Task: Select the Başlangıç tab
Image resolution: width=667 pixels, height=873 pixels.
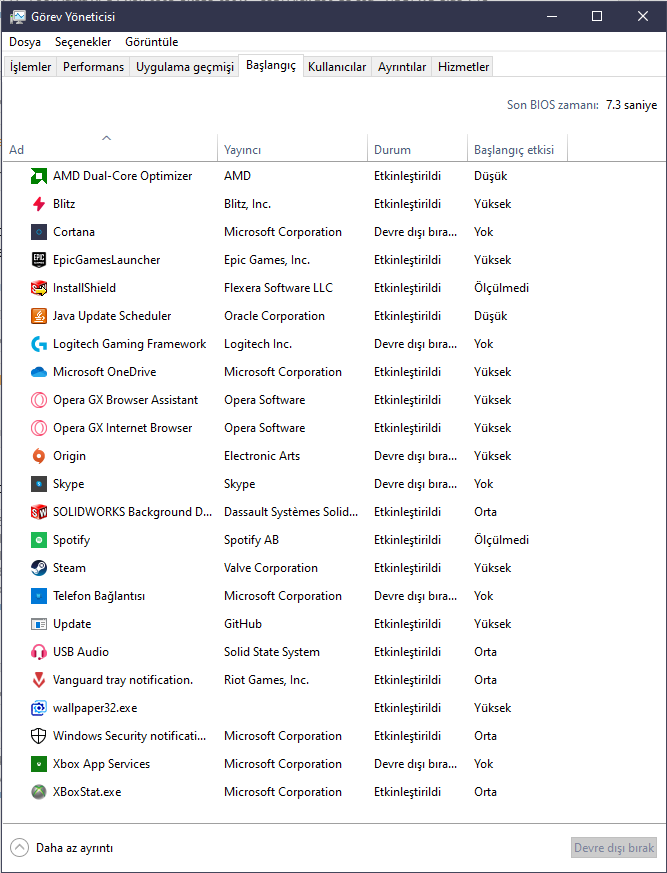Action: [271, 65]
